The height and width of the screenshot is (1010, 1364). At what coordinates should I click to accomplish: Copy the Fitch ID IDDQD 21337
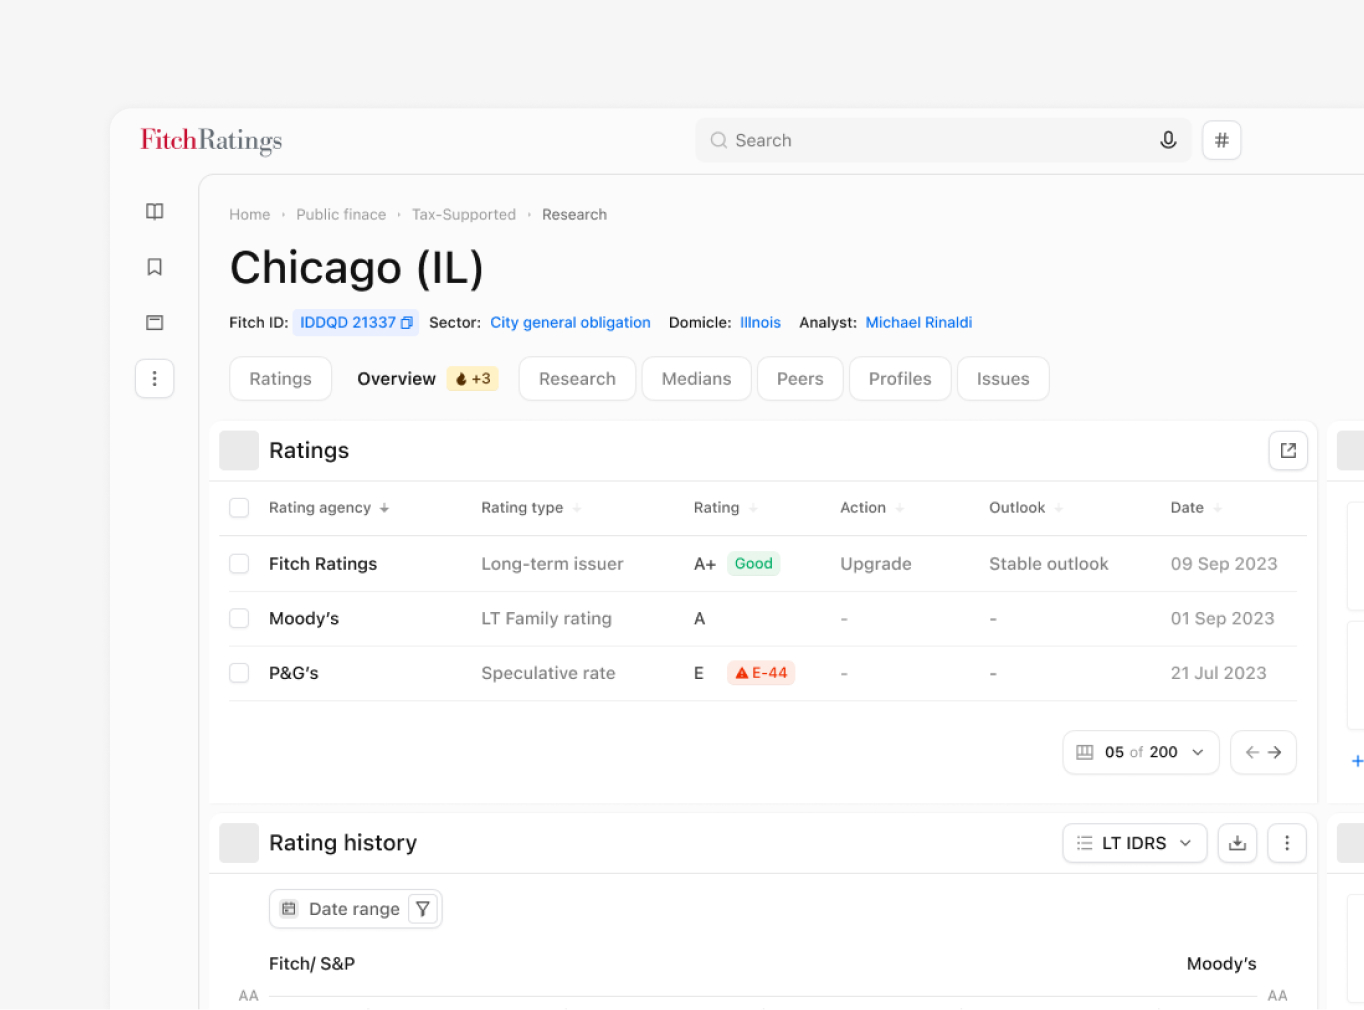[x=407, y=322]
